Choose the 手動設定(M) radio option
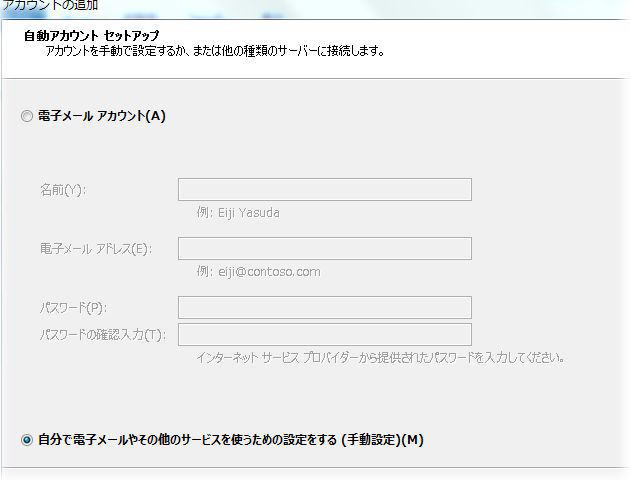The width and height of the screenshot is (630, 480). (27, 440)
